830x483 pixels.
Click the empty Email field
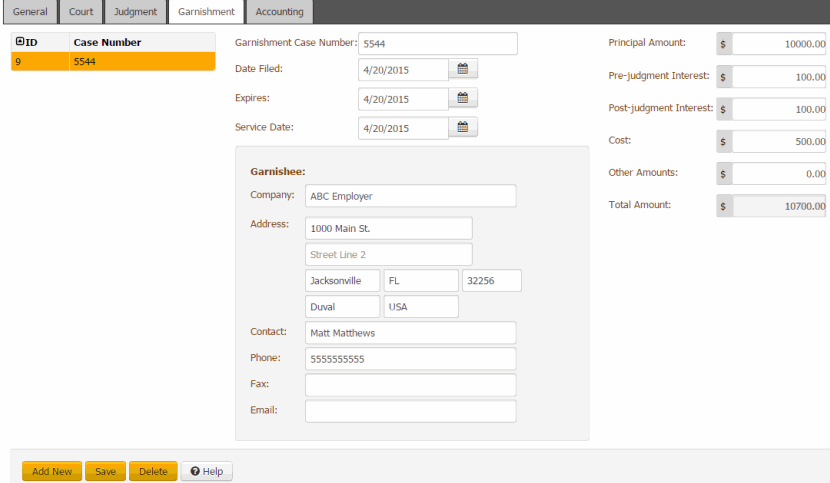coord(410,411)
